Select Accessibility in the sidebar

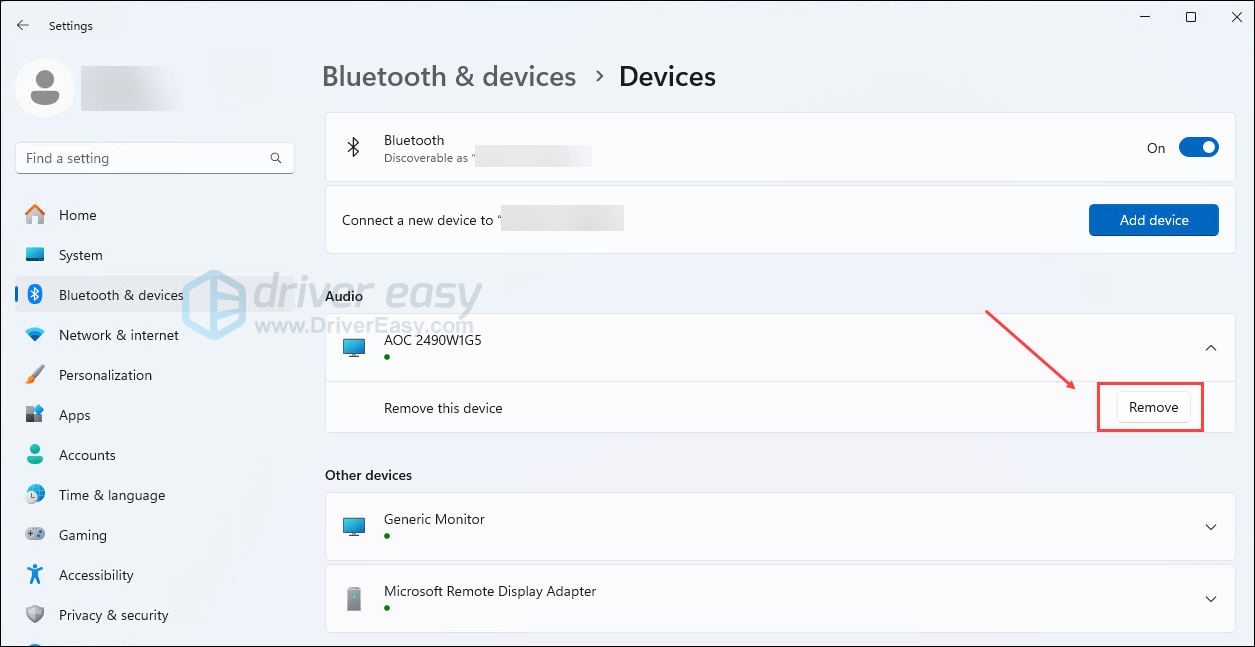[x=96, y=575]
